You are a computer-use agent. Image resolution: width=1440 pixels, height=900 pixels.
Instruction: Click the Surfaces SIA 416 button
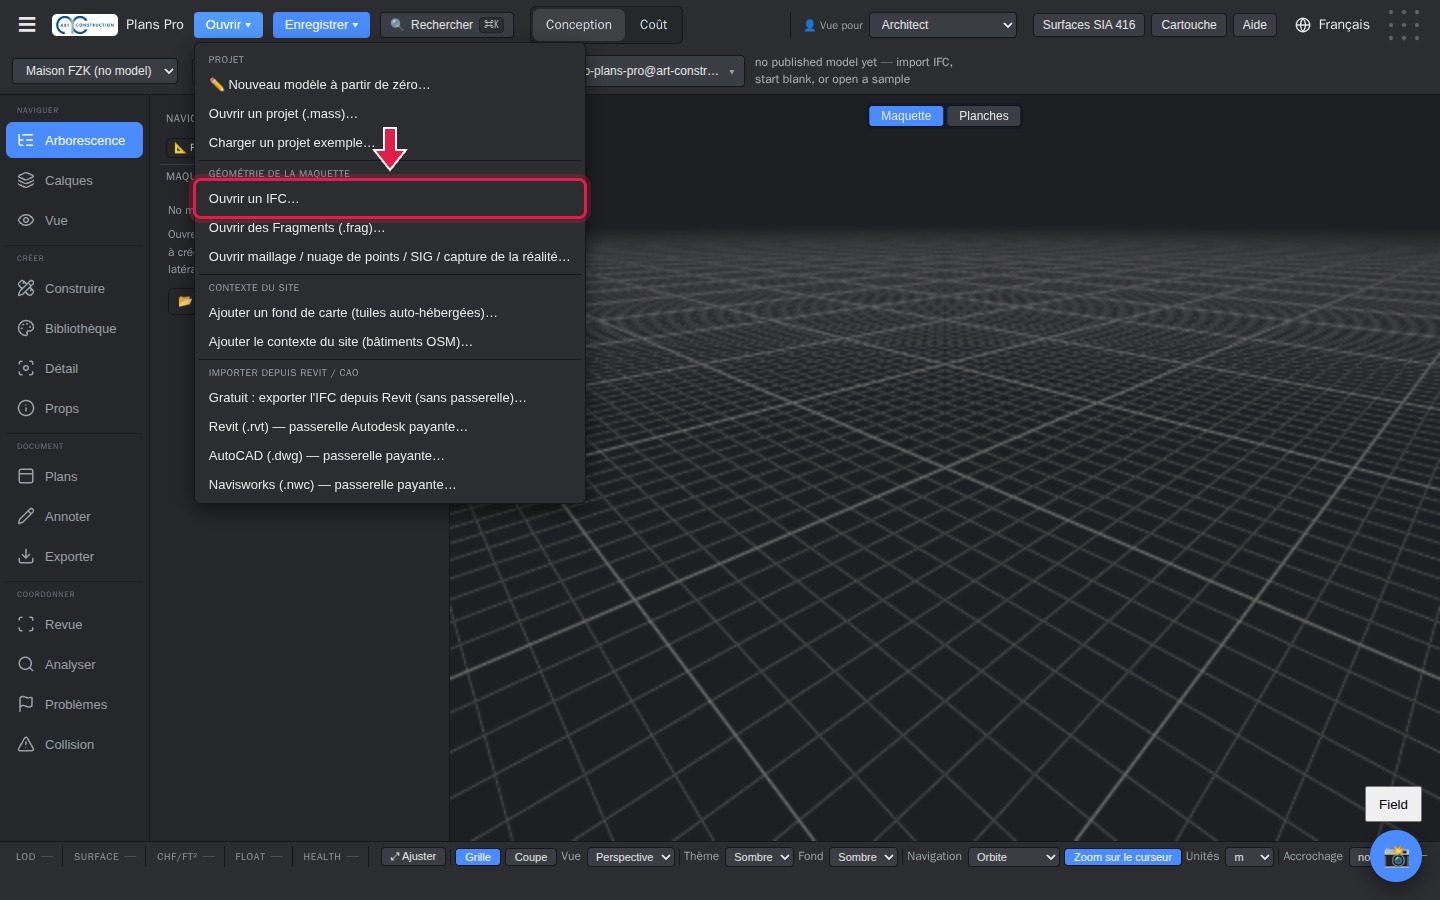pyautogui.click(x=1089, y=25)
